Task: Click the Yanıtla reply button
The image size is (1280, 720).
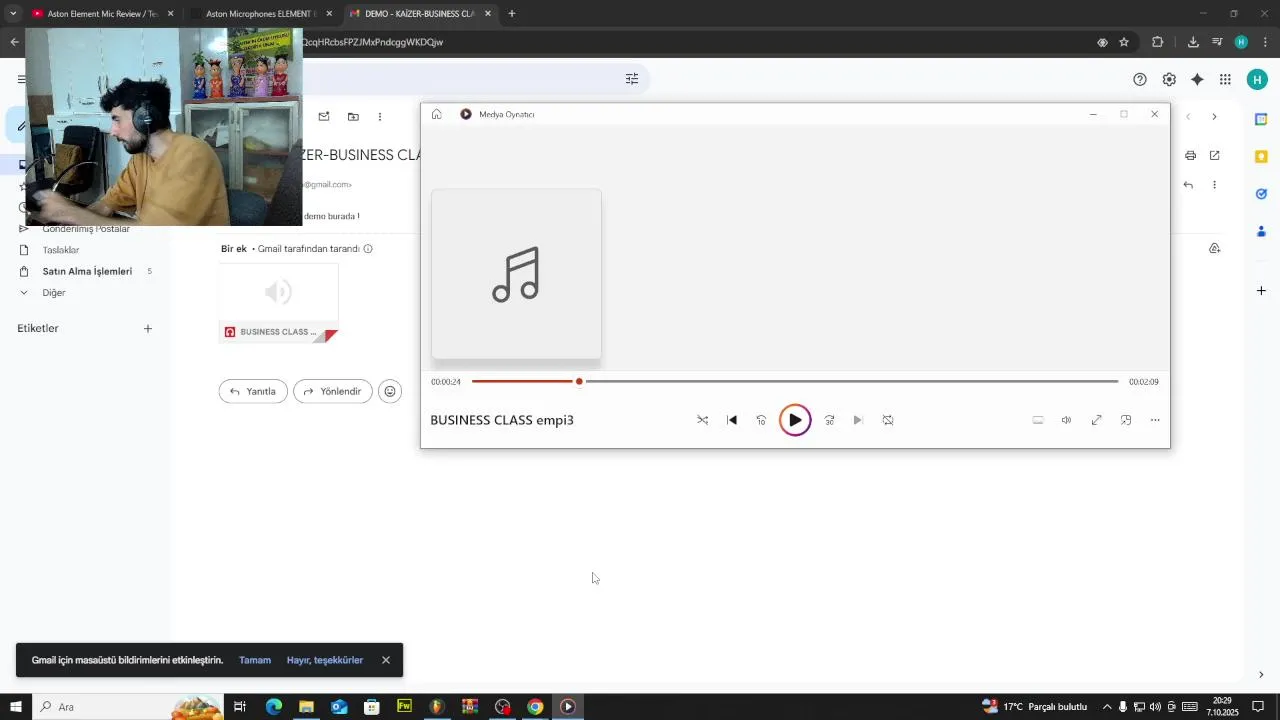Action: [x=253, y=391]
